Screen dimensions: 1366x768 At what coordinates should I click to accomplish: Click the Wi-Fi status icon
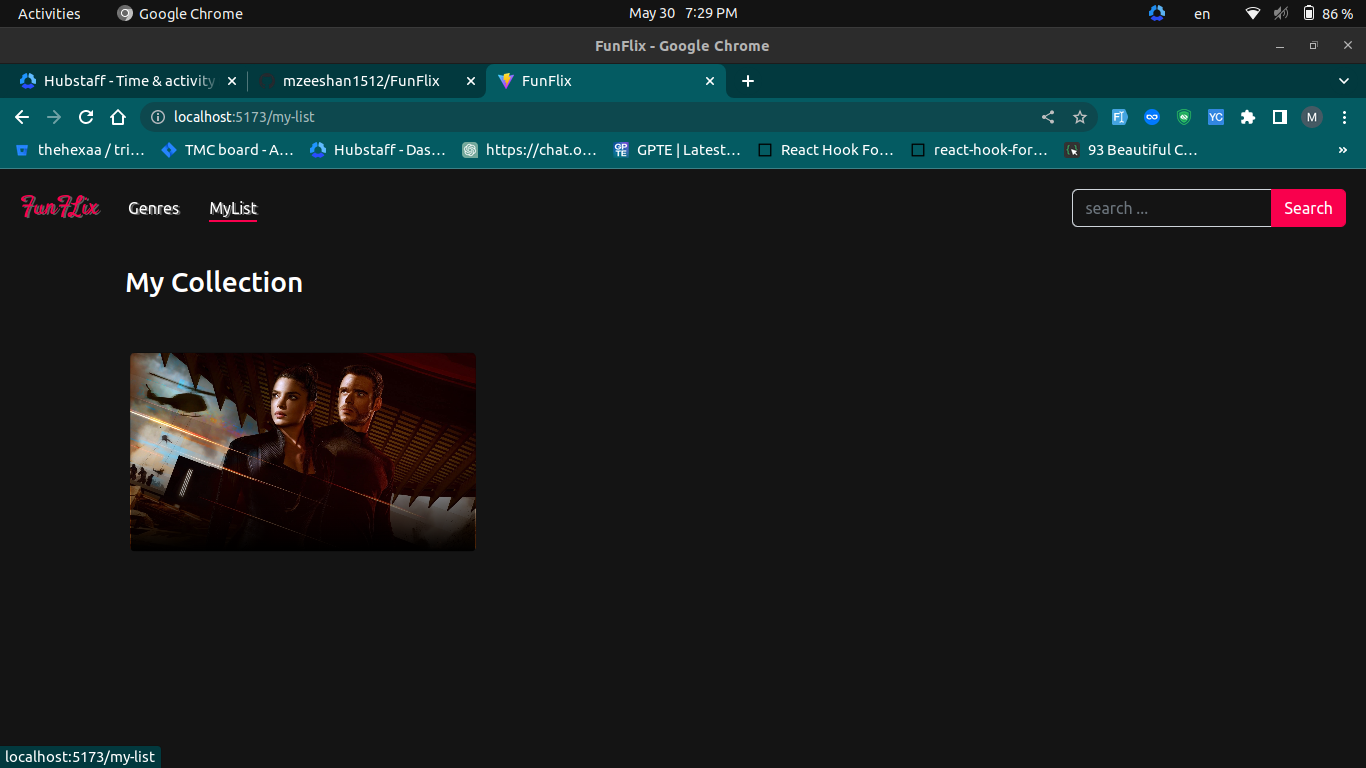point(1253,13)
